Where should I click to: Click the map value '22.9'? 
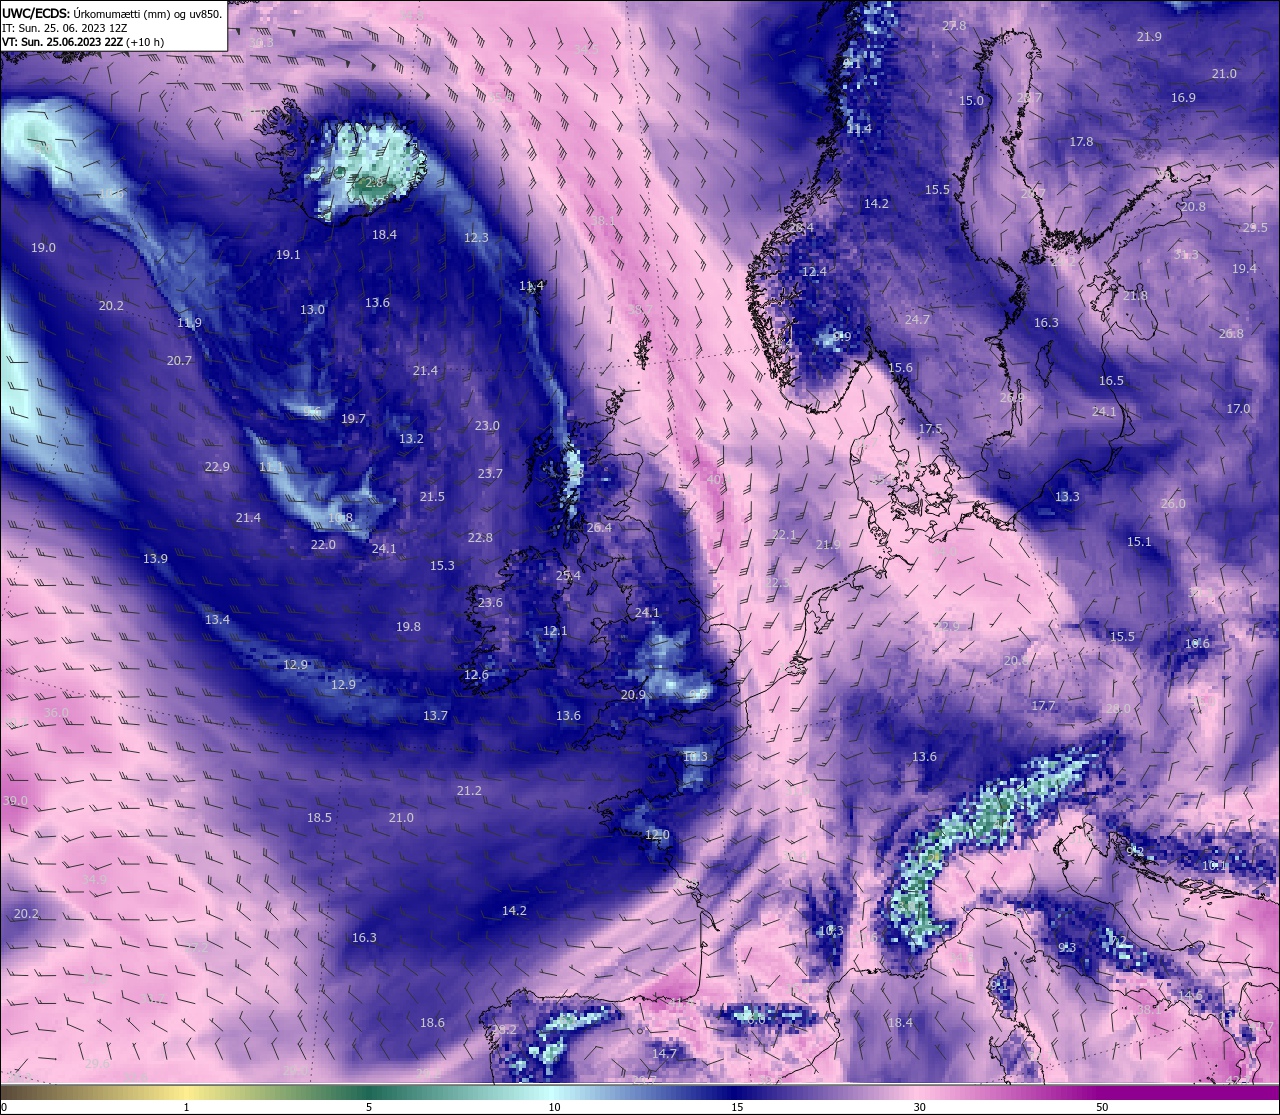(x=217, y=466)
